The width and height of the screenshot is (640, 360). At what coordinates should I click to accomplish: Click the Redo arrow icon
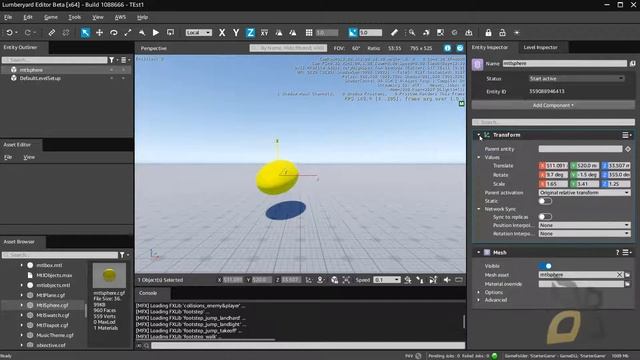[27, 33]
